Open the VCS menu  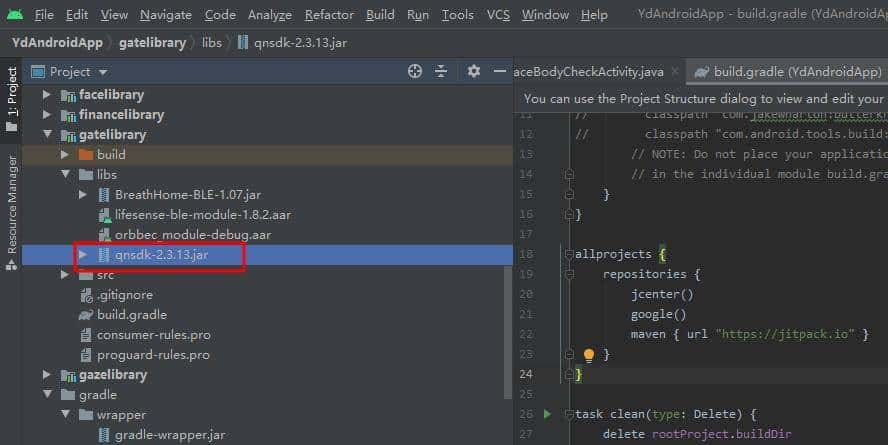(498, 15)
